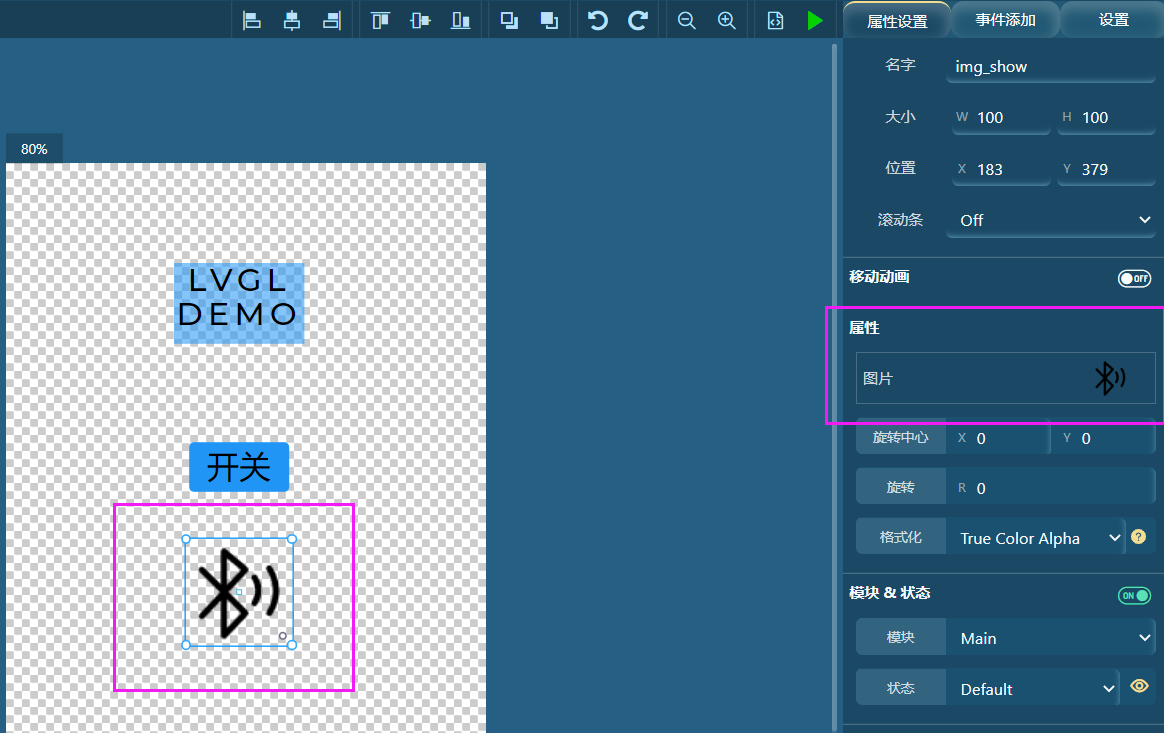
Task: Click the 80% zoom level label
Action: [34, 149]
